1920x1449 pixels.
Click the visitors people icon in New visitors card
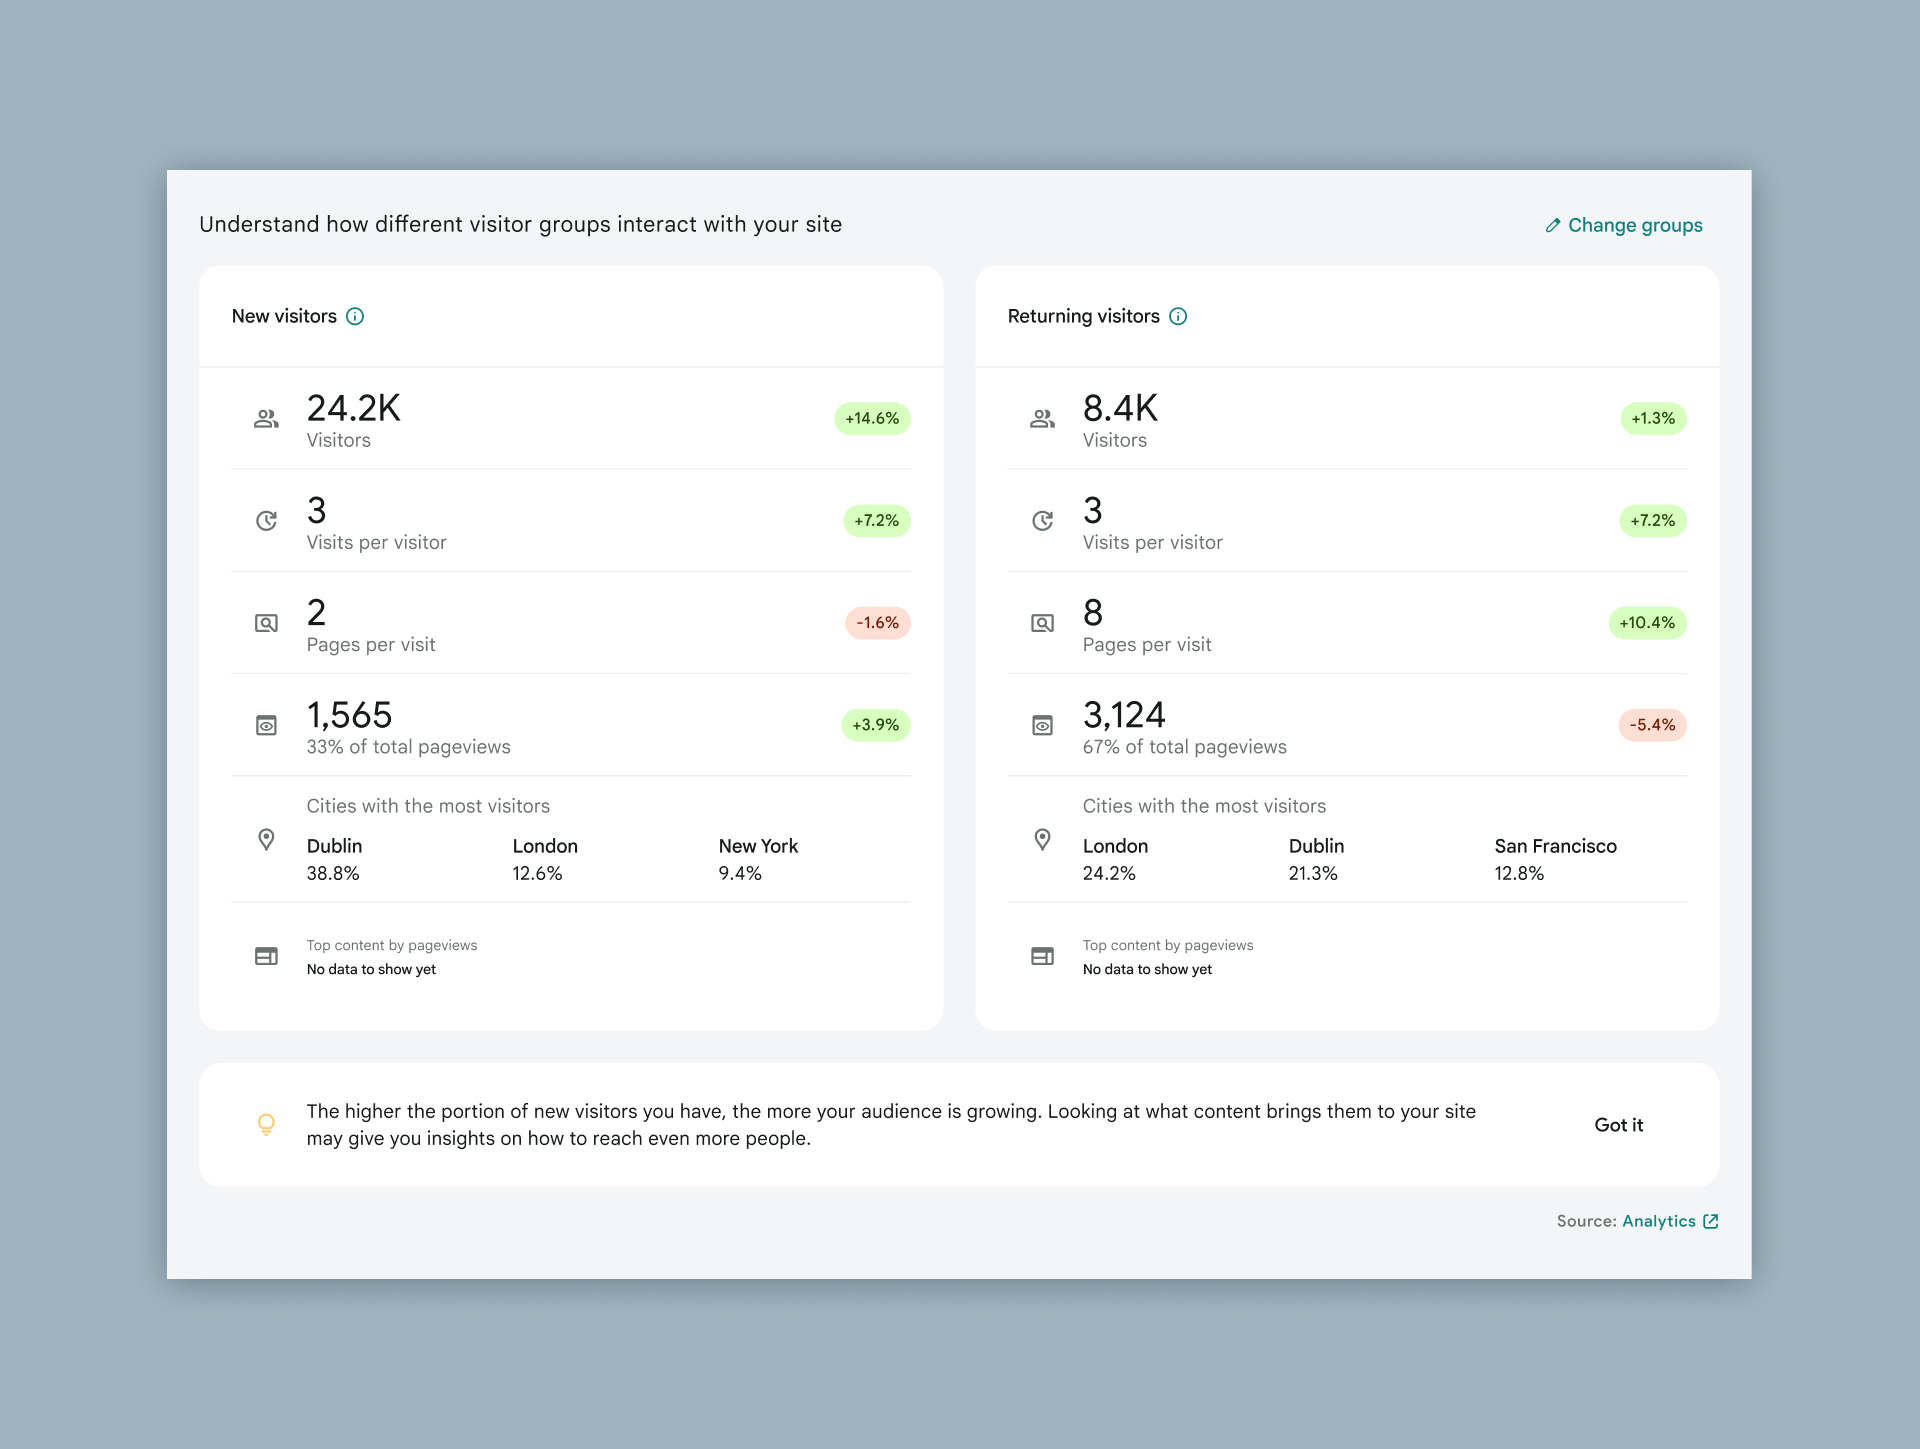coord(266,419)
